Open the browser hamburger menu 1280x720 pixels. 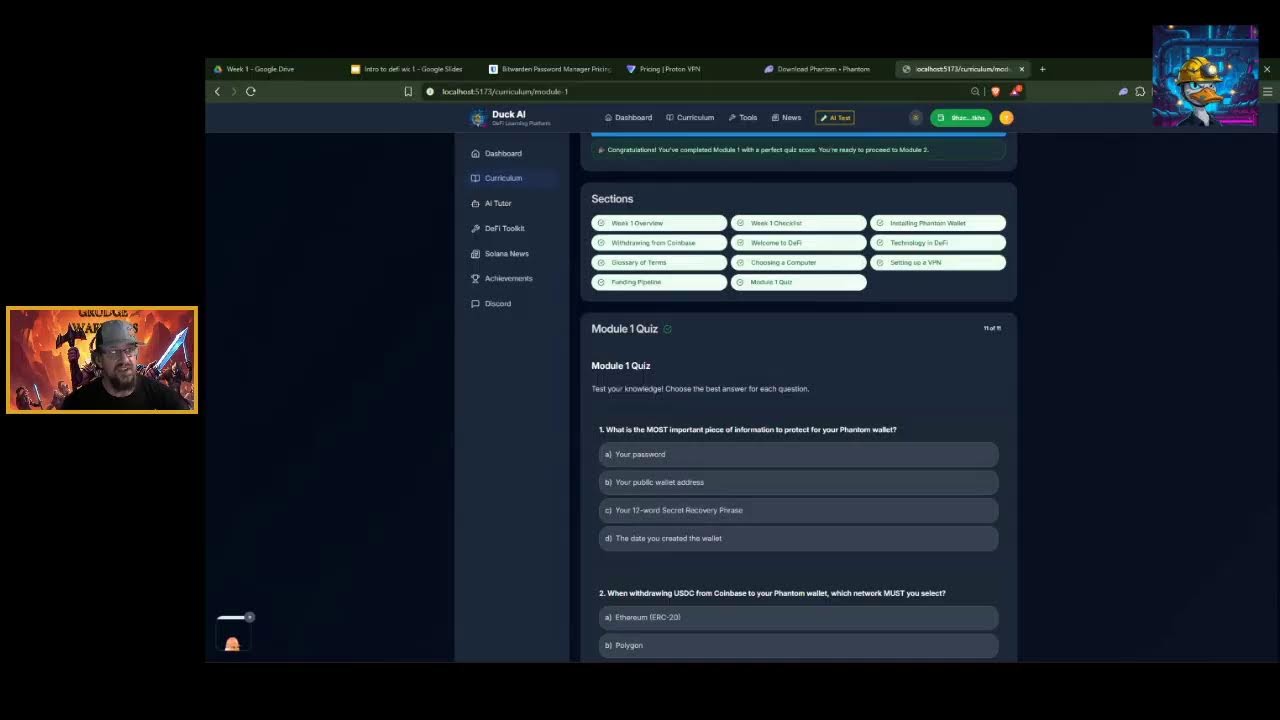click(x=1267, y=91)
